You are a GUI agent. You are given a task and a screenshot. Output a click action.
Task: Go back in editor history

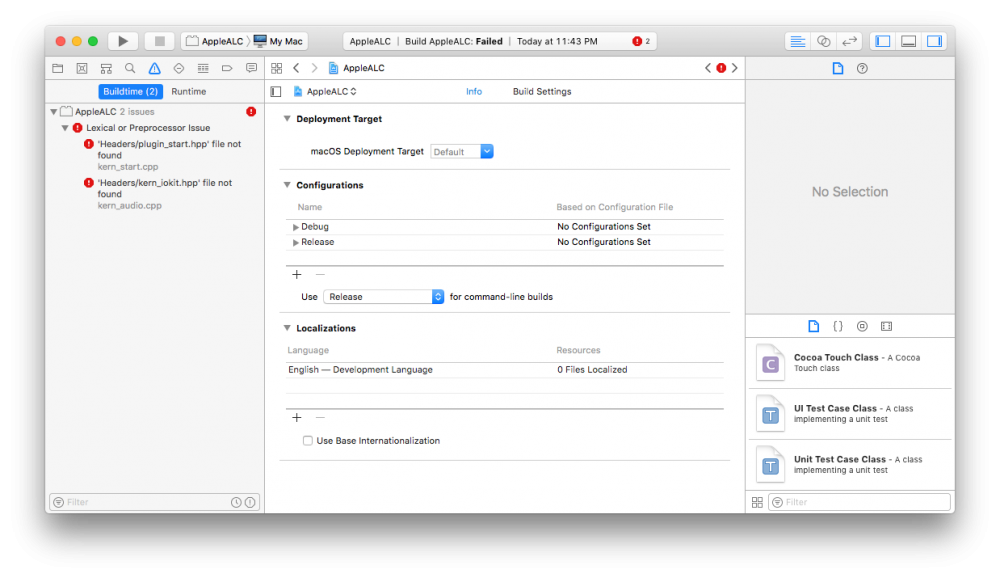point(297,68)
